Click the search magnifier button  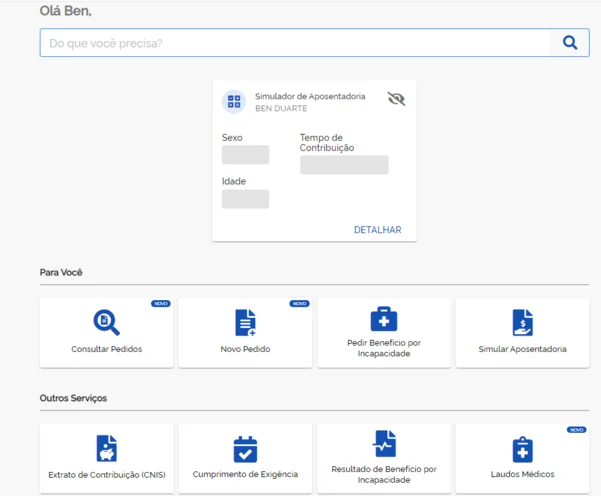point(570,43)
